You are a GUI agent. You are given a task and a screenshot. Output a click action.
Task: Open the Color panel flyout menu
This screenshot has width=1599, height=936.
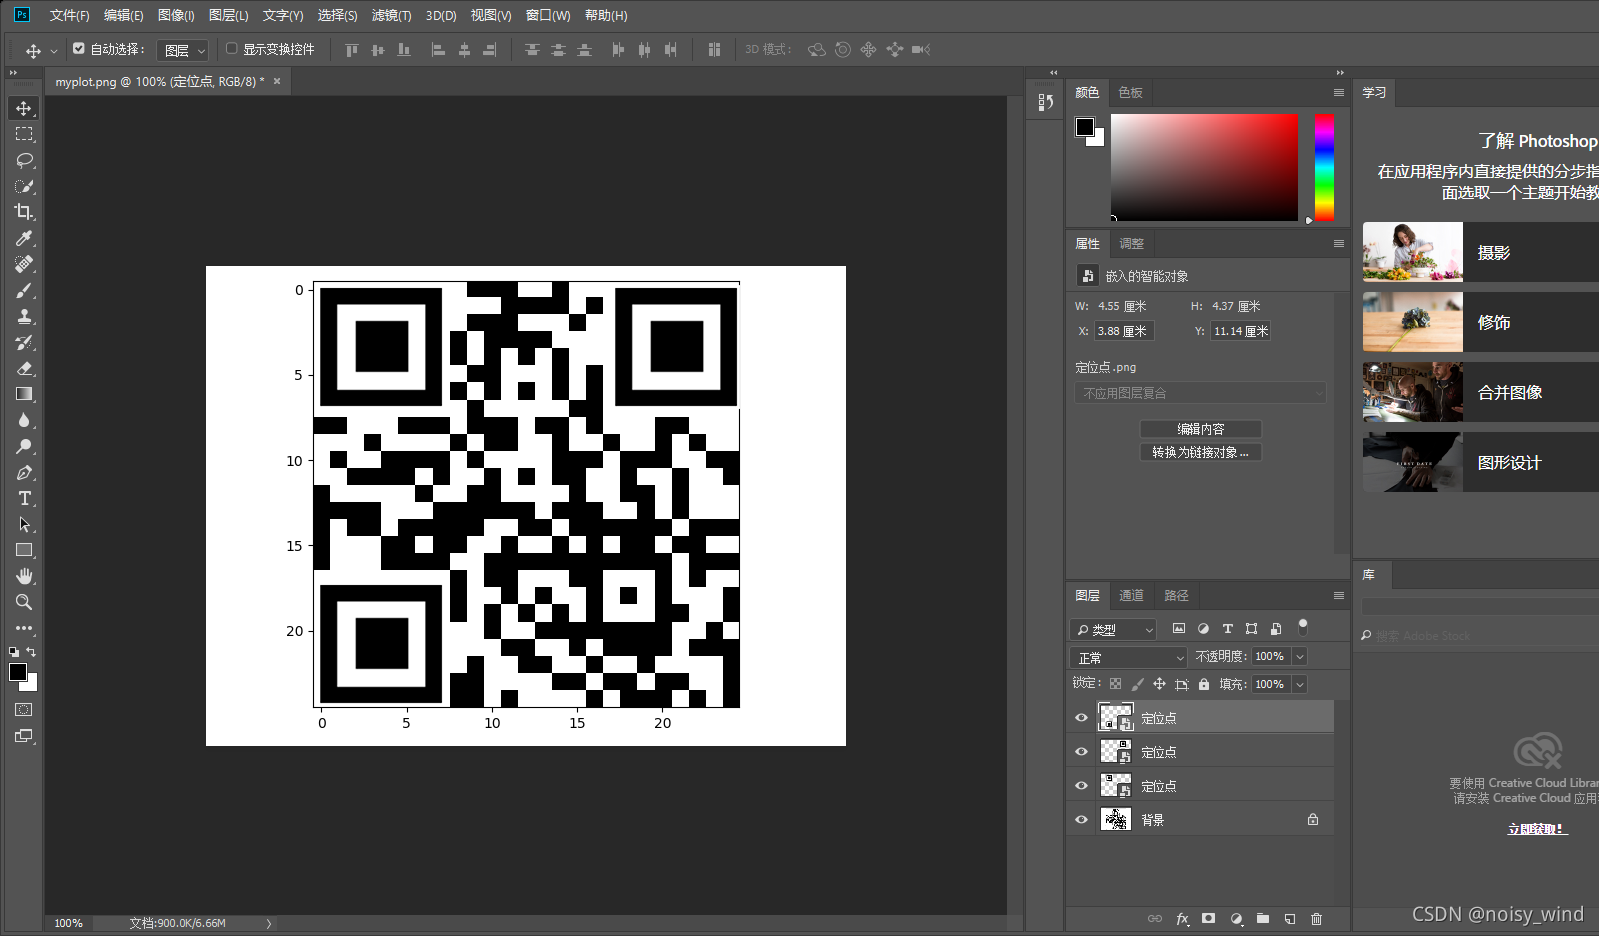pos(1338,92)
